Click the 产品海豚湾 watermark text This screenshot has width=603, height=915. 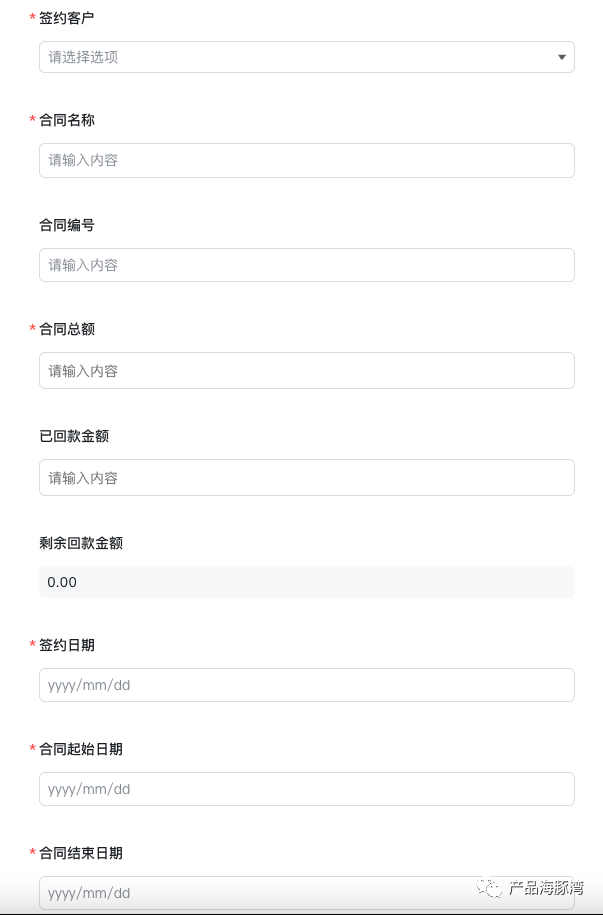546,888
